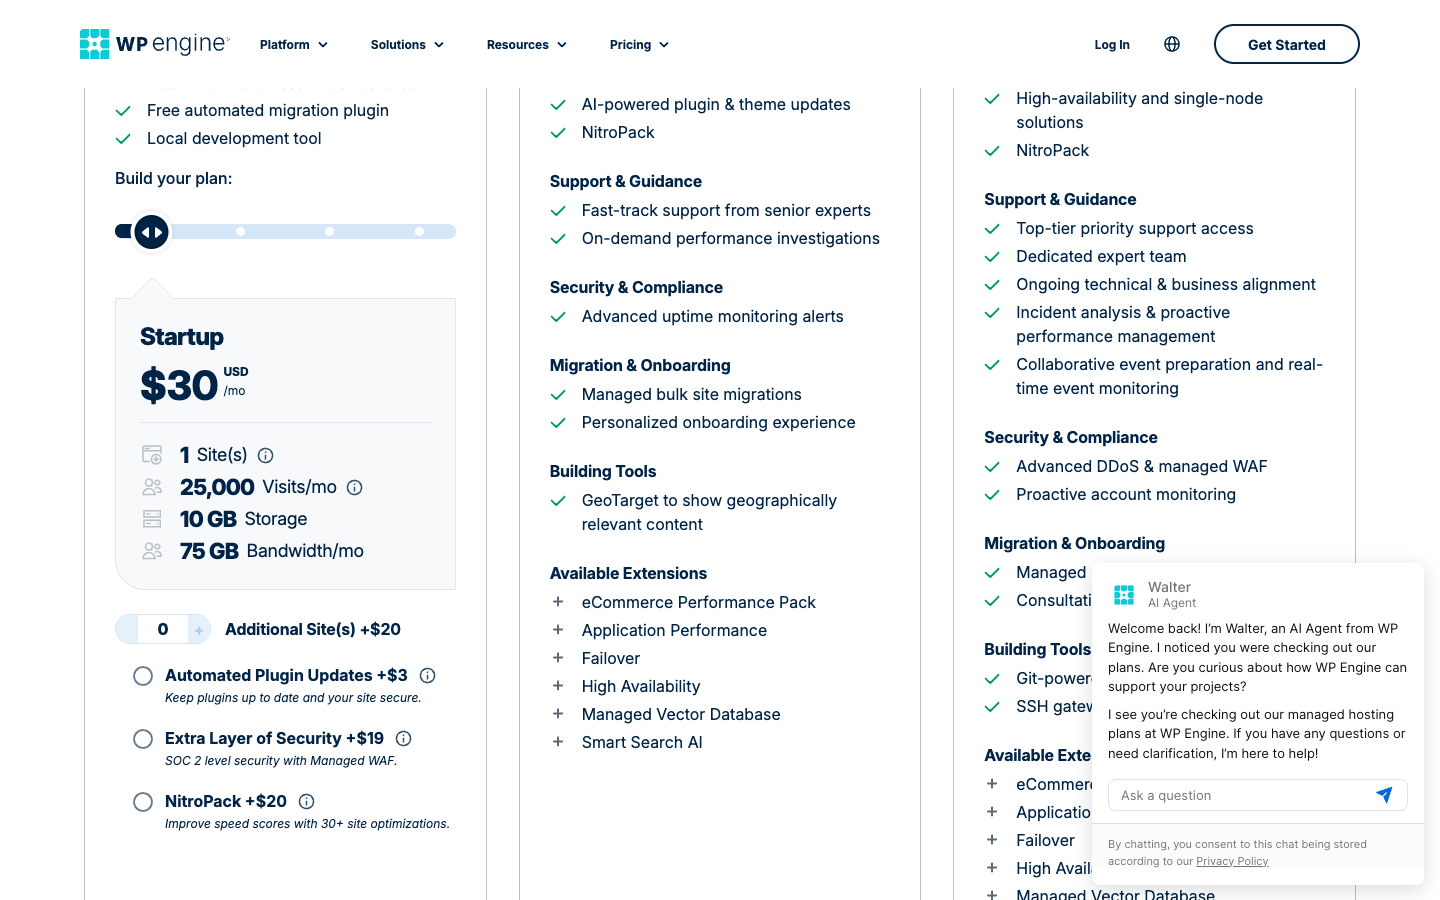Click the Startup plan heading

[182, 337]
